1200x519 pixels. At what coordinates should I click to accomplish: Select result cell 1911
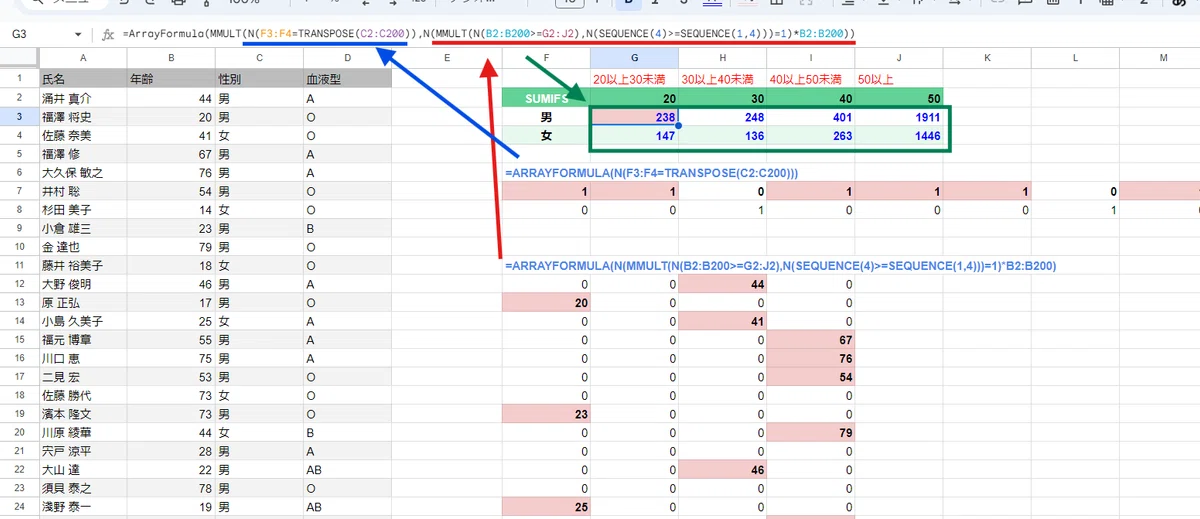pyautogui.click(x=899, y=117)
